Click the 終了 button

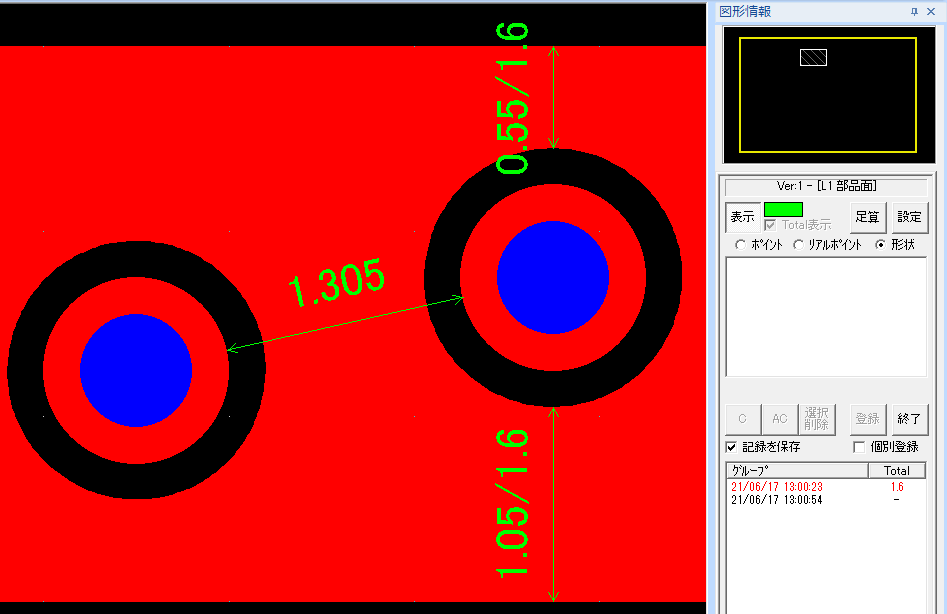(910, 419)
